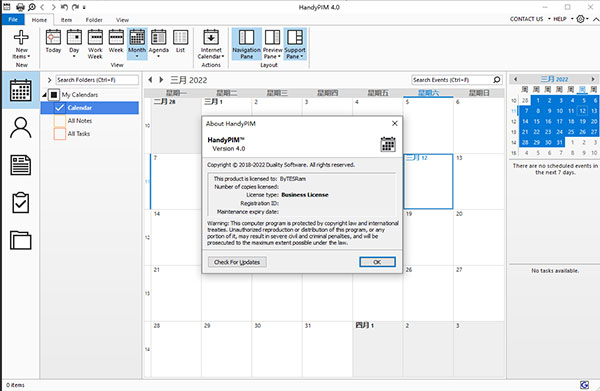600x391 pixels.
Task: Click the 三月 2022 mini calendar title
Action: pos(554,79)
